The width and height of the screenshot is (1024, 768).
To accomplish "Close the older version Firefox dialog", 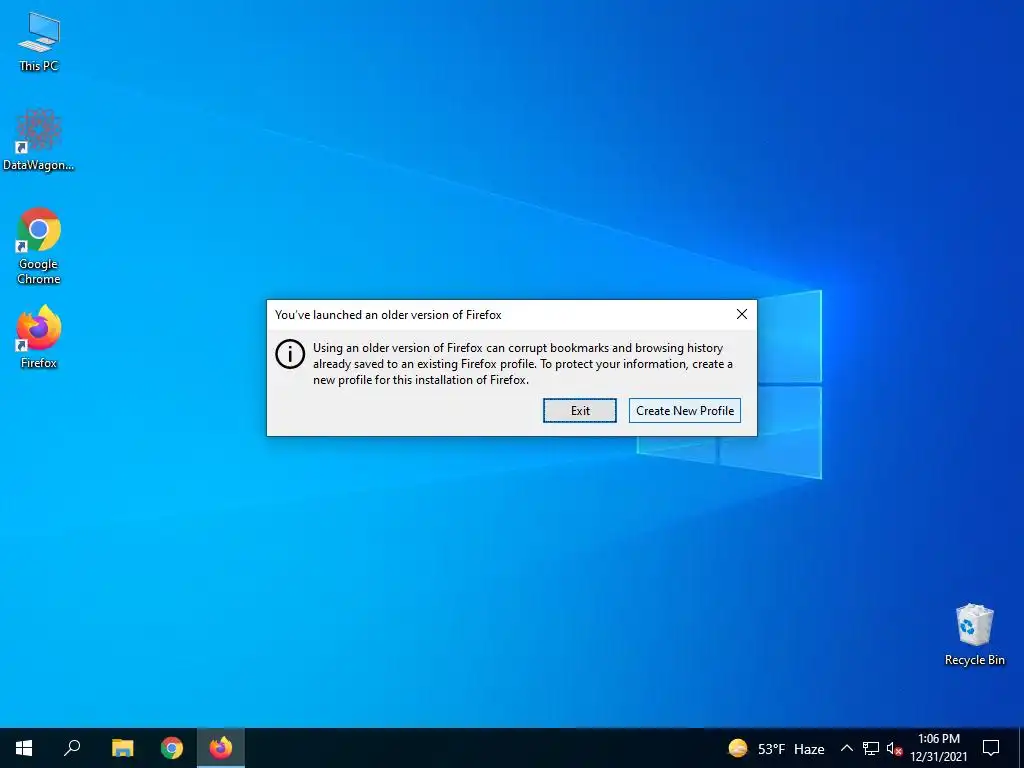I will [x=741, y=314].
